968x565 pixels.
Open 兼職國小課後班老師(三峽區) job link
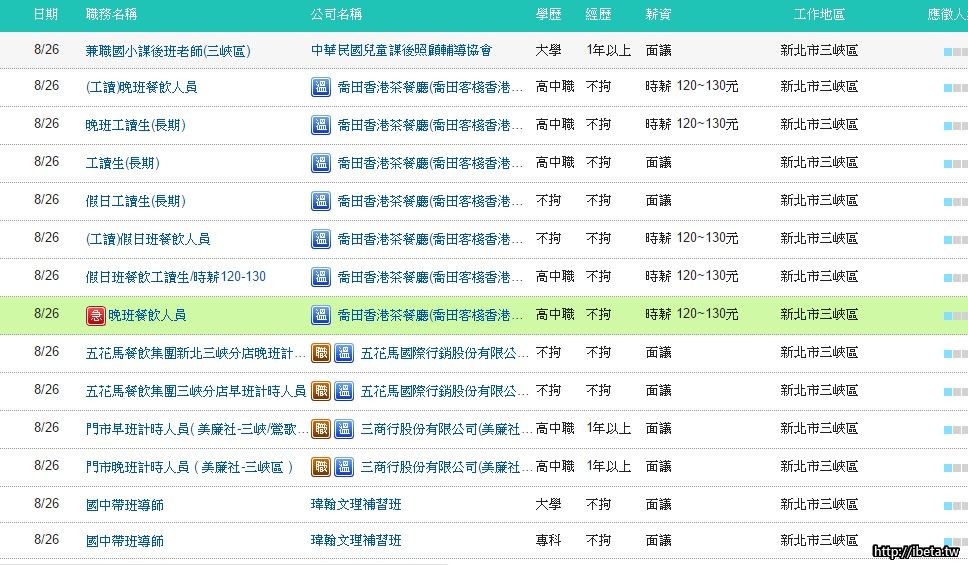[x=167, y=50]
